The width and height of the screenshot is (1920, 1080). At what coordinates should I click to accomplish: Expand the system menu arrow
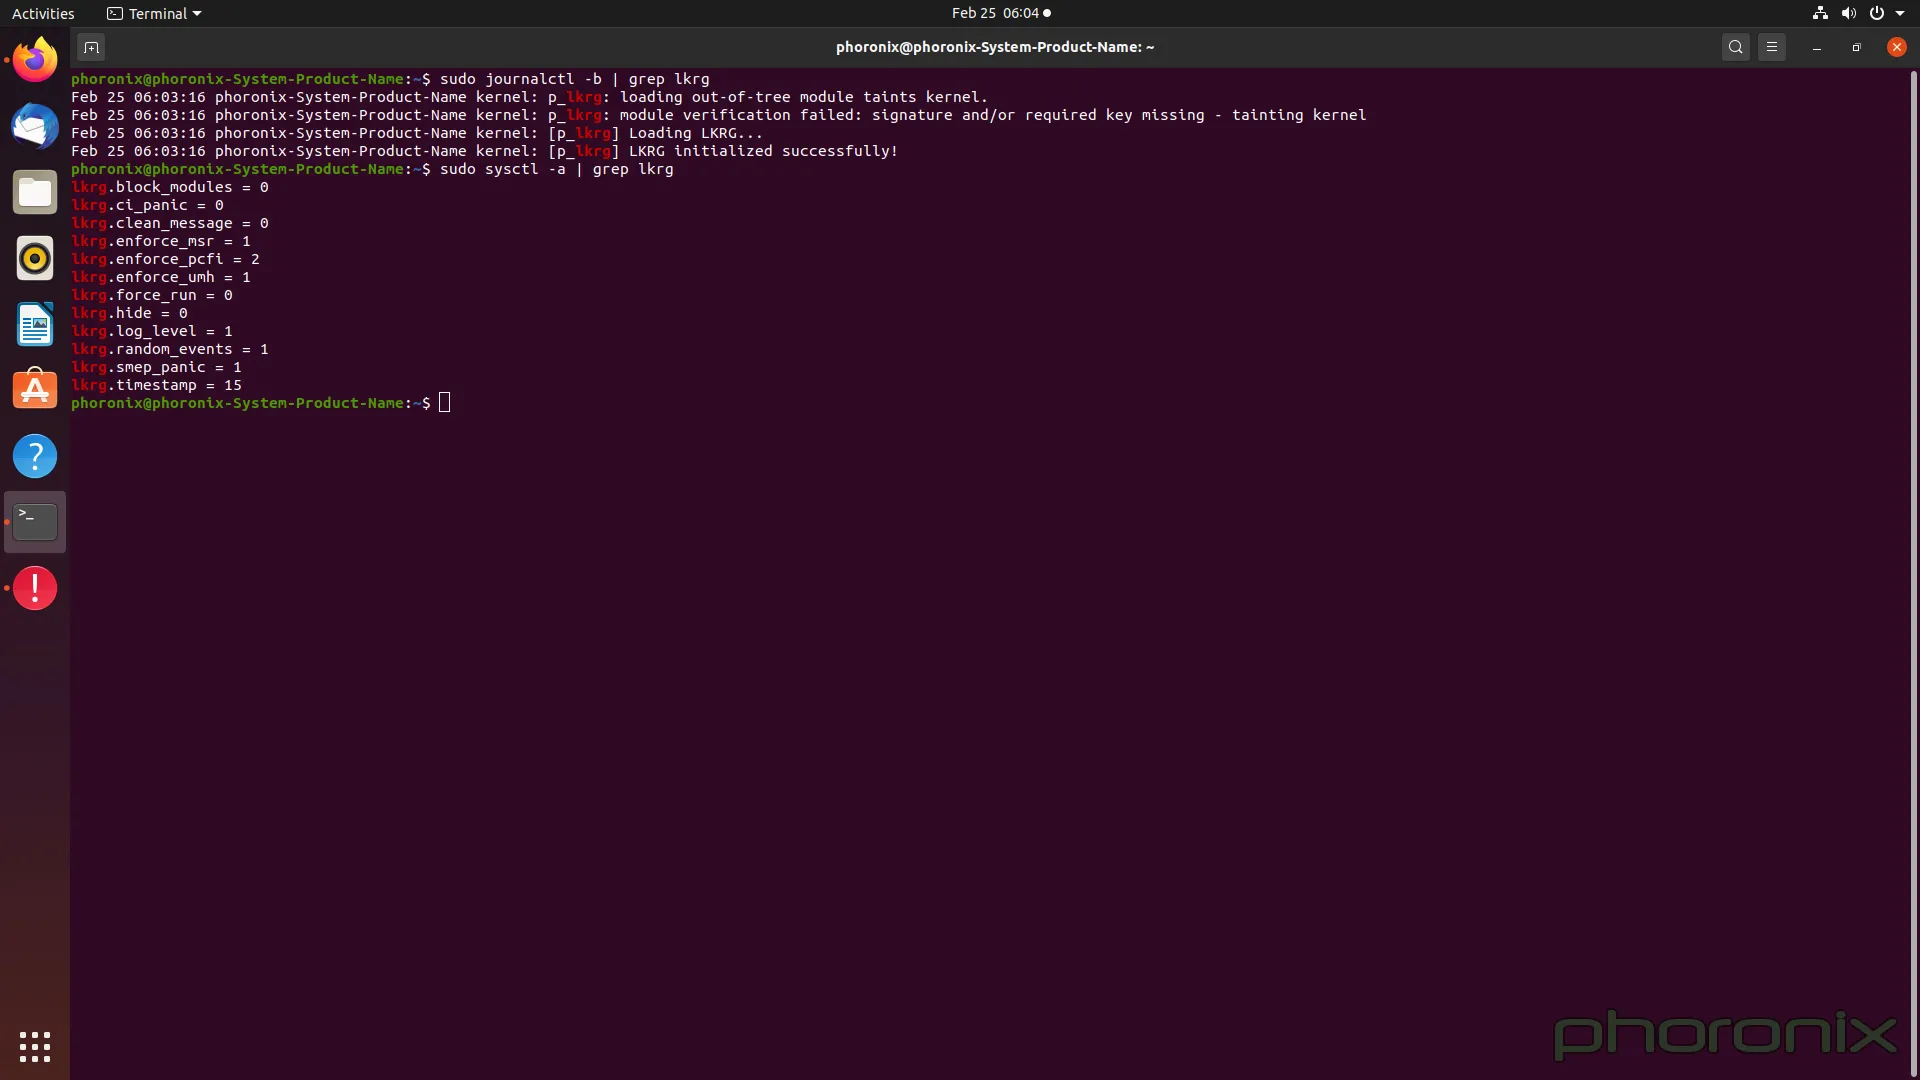[x=1900, y=13]
